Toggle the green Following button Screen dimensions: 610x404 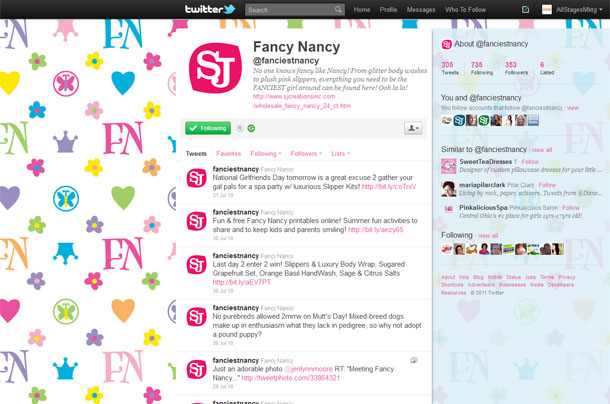click(208, 128)
